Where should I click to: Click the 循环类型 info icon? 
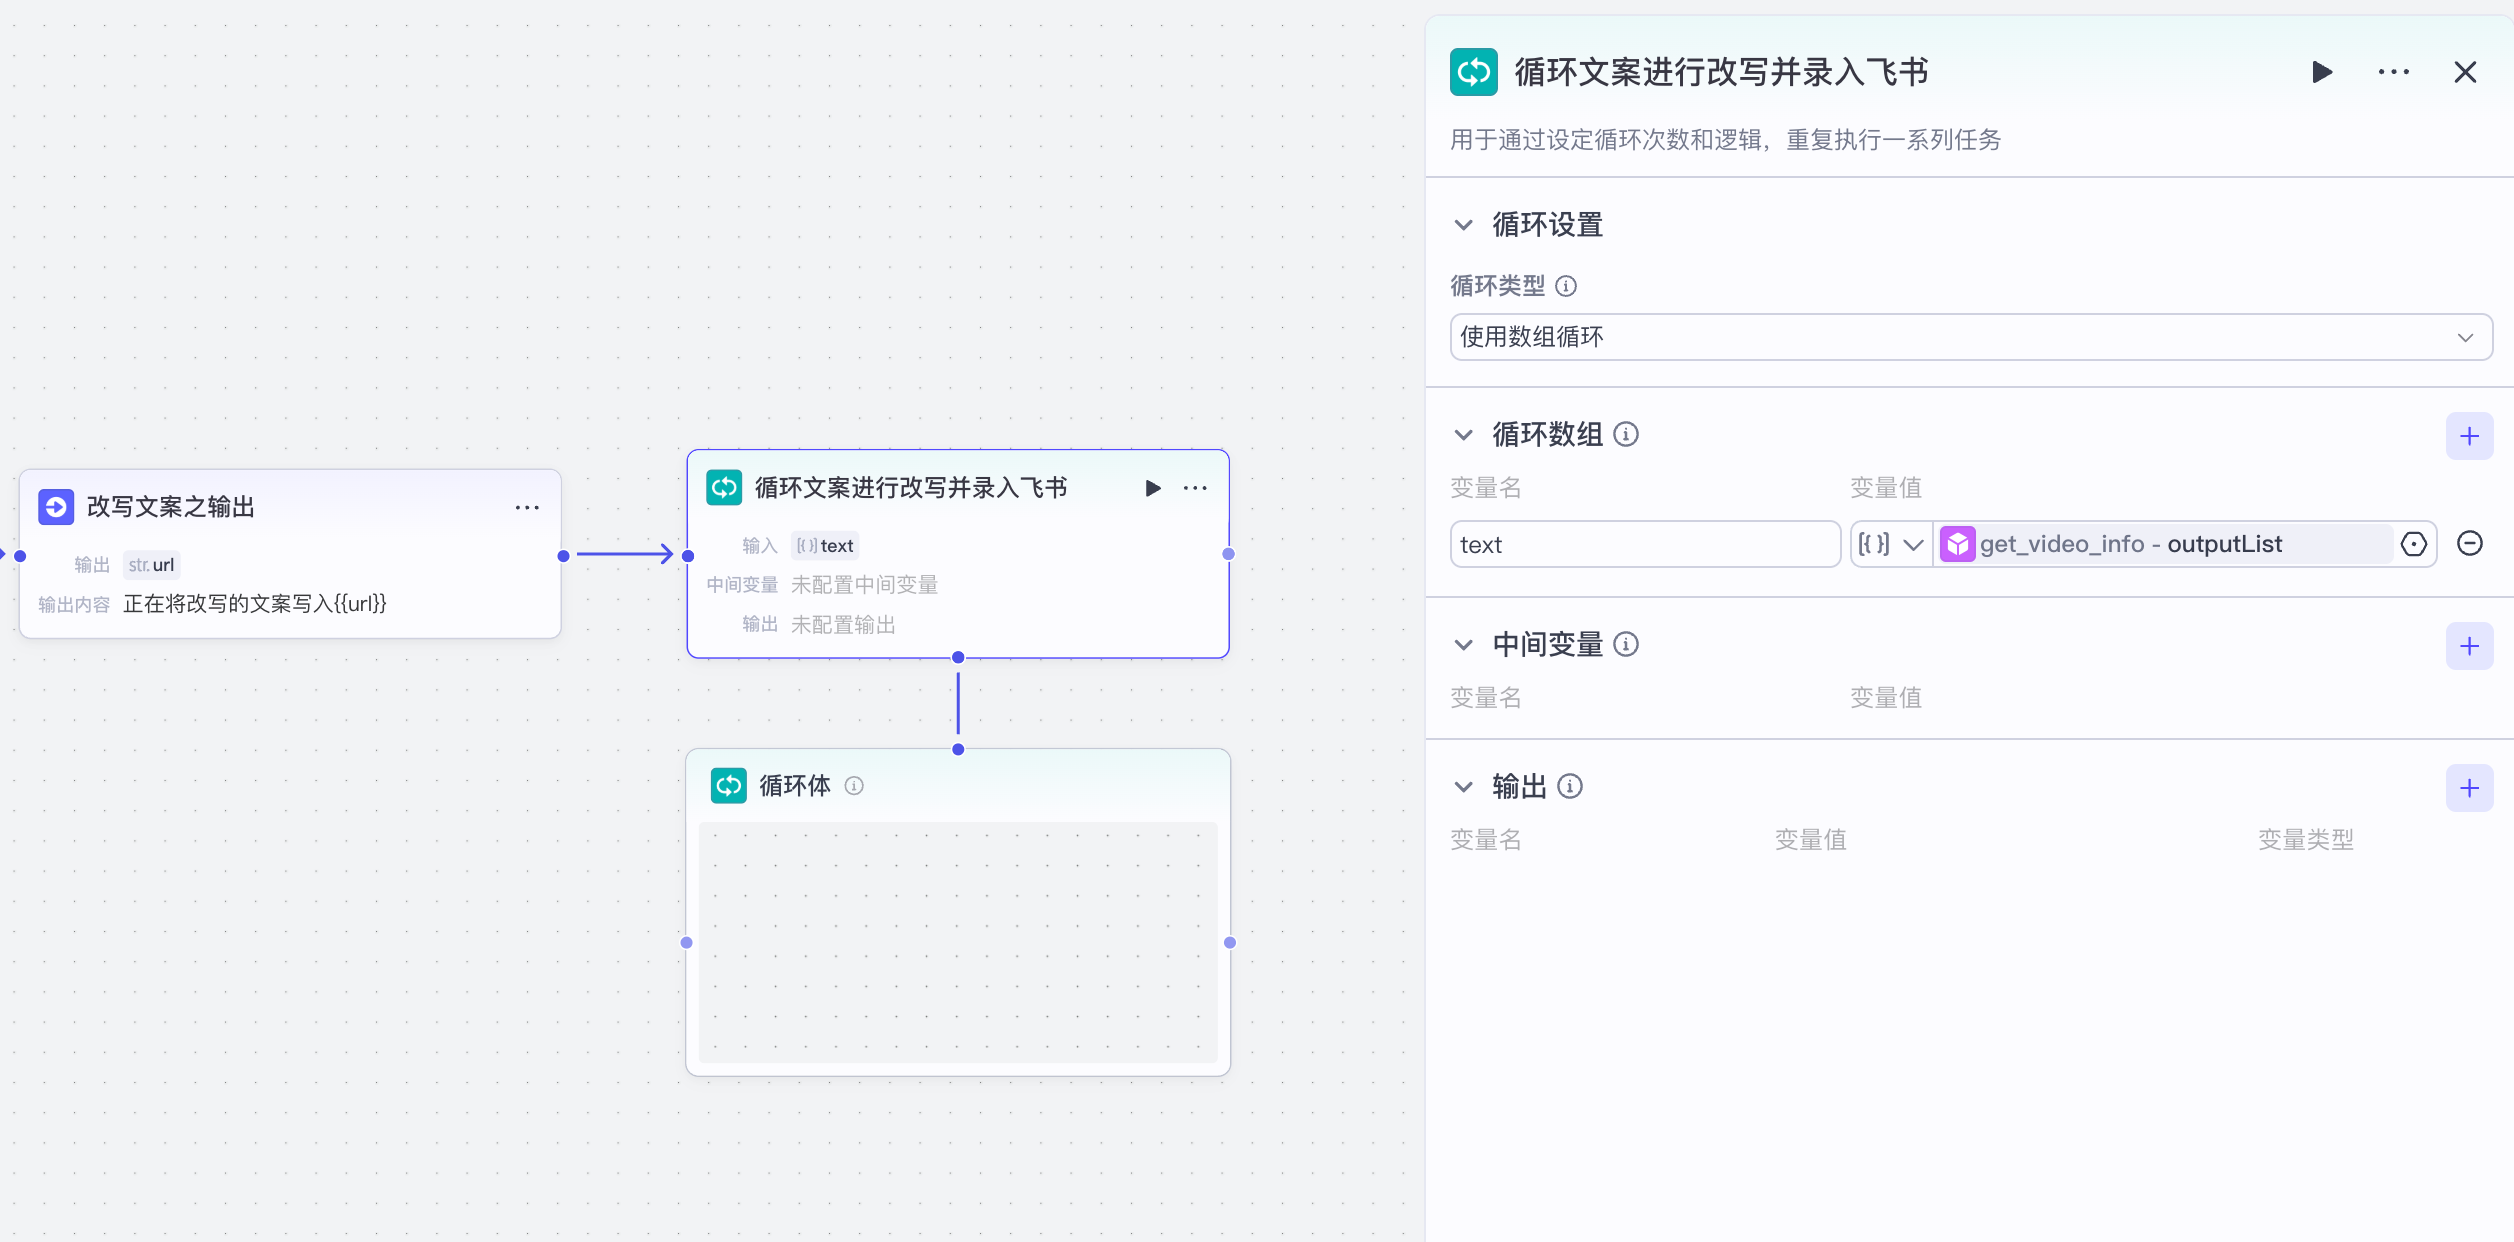[1566, 286]
